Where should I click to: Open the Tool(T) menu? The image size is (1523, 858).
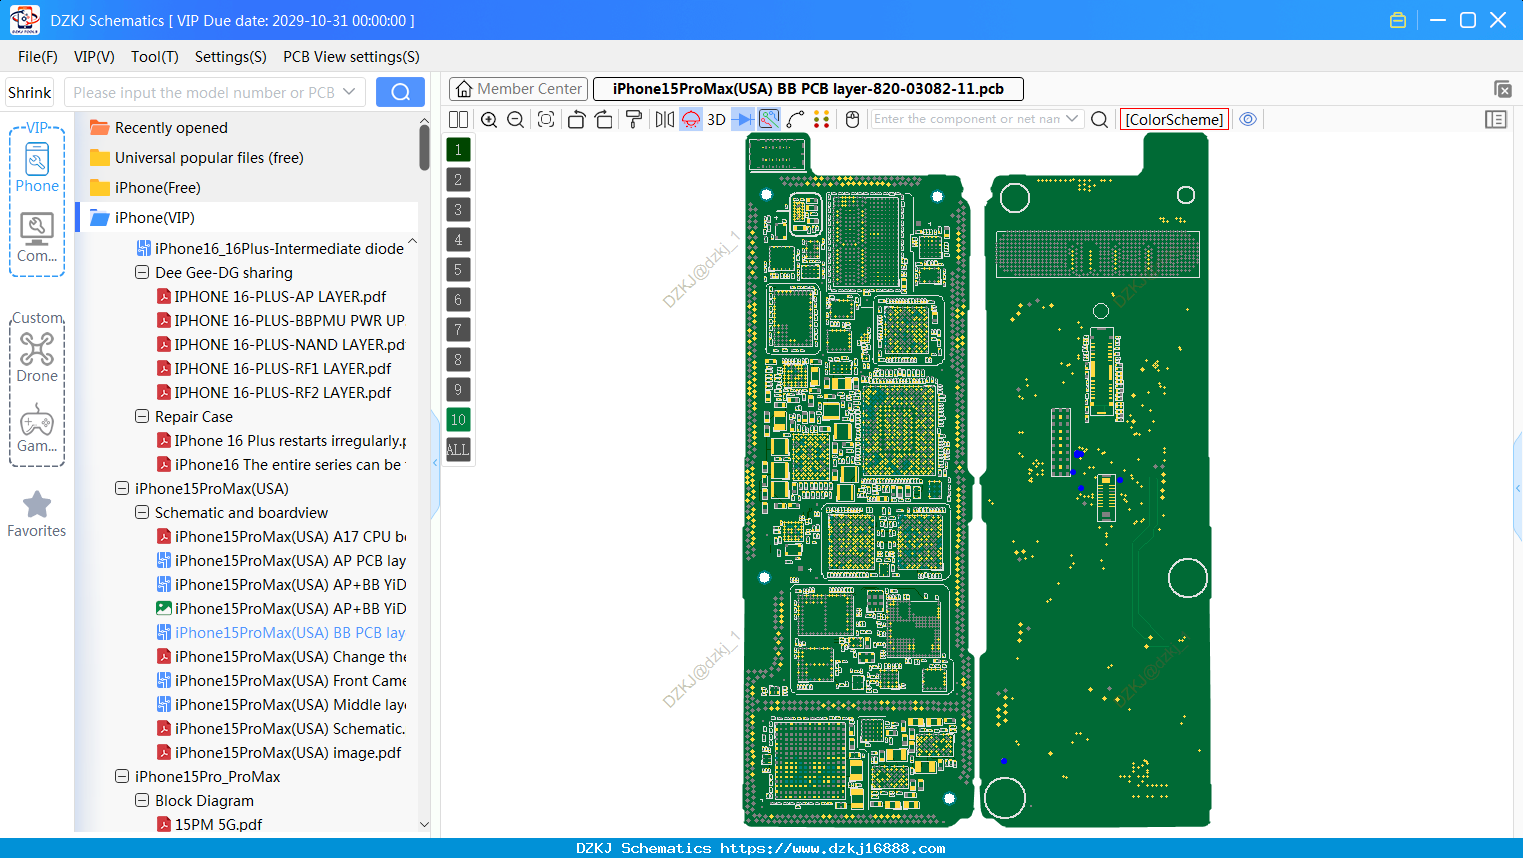pos(155,57)
